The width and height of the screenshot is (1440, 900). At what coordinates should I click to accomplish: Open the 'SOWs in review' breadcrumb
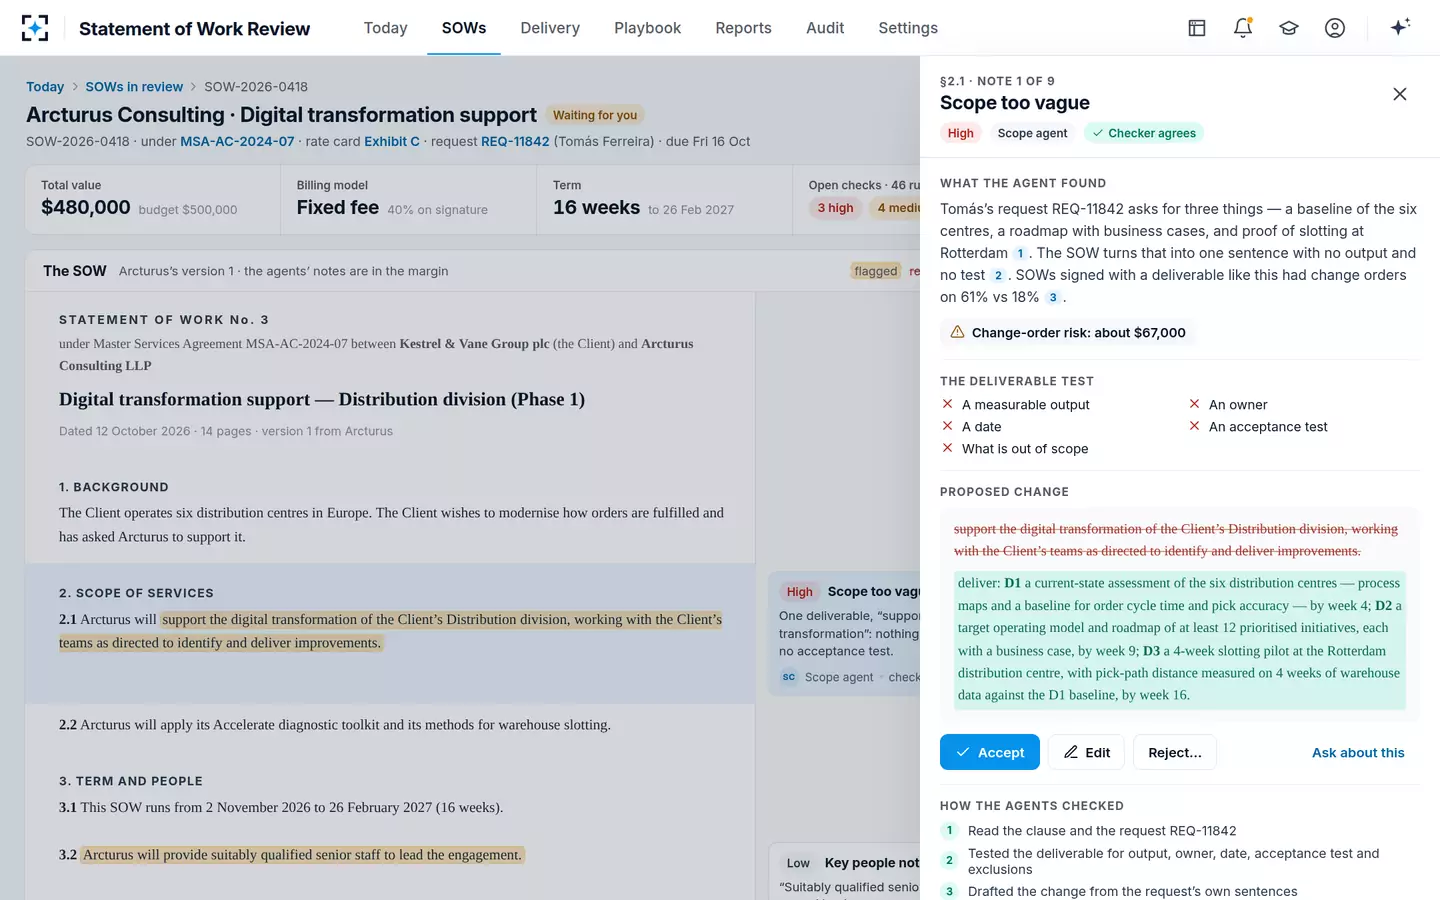[x=134, y=87]
